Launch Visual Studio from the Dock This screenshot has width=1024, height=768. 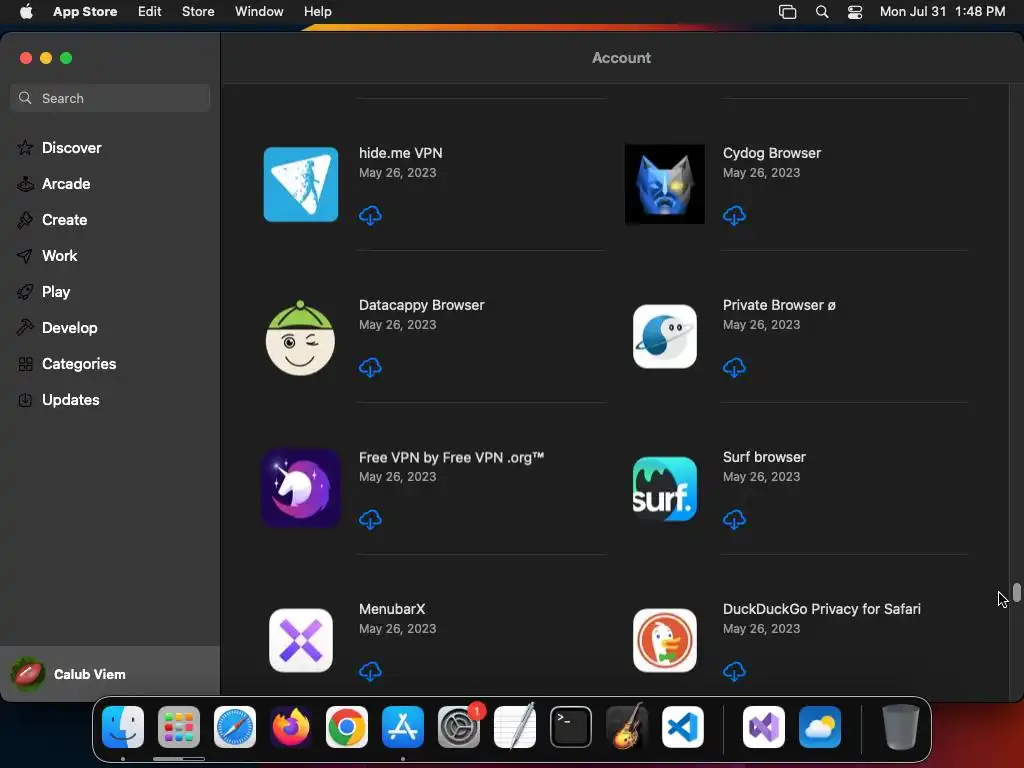click(764, 727)
